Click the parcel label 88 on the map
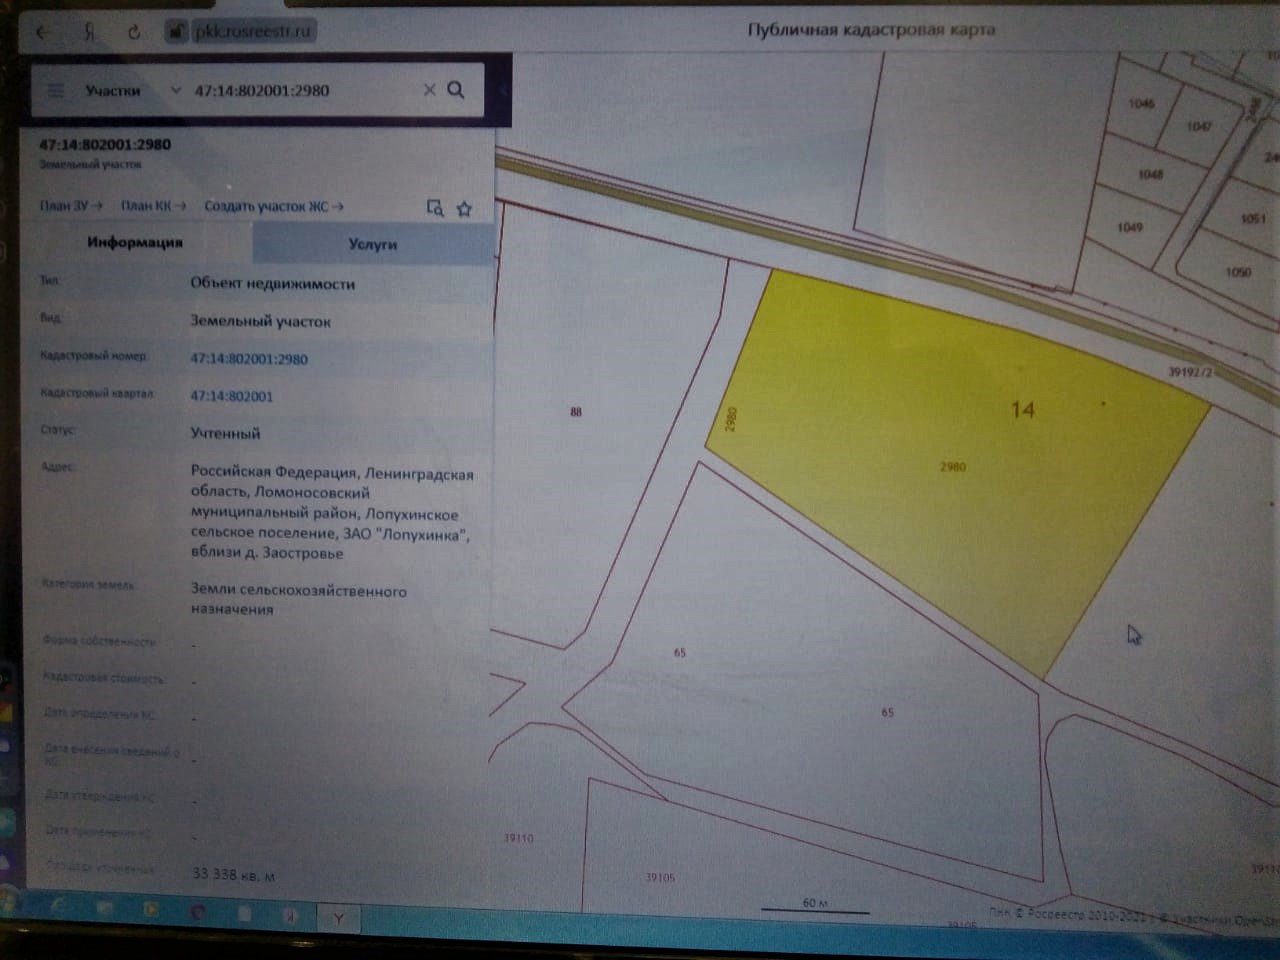This screenshot has width=1280, height=960. coord(576,412)
